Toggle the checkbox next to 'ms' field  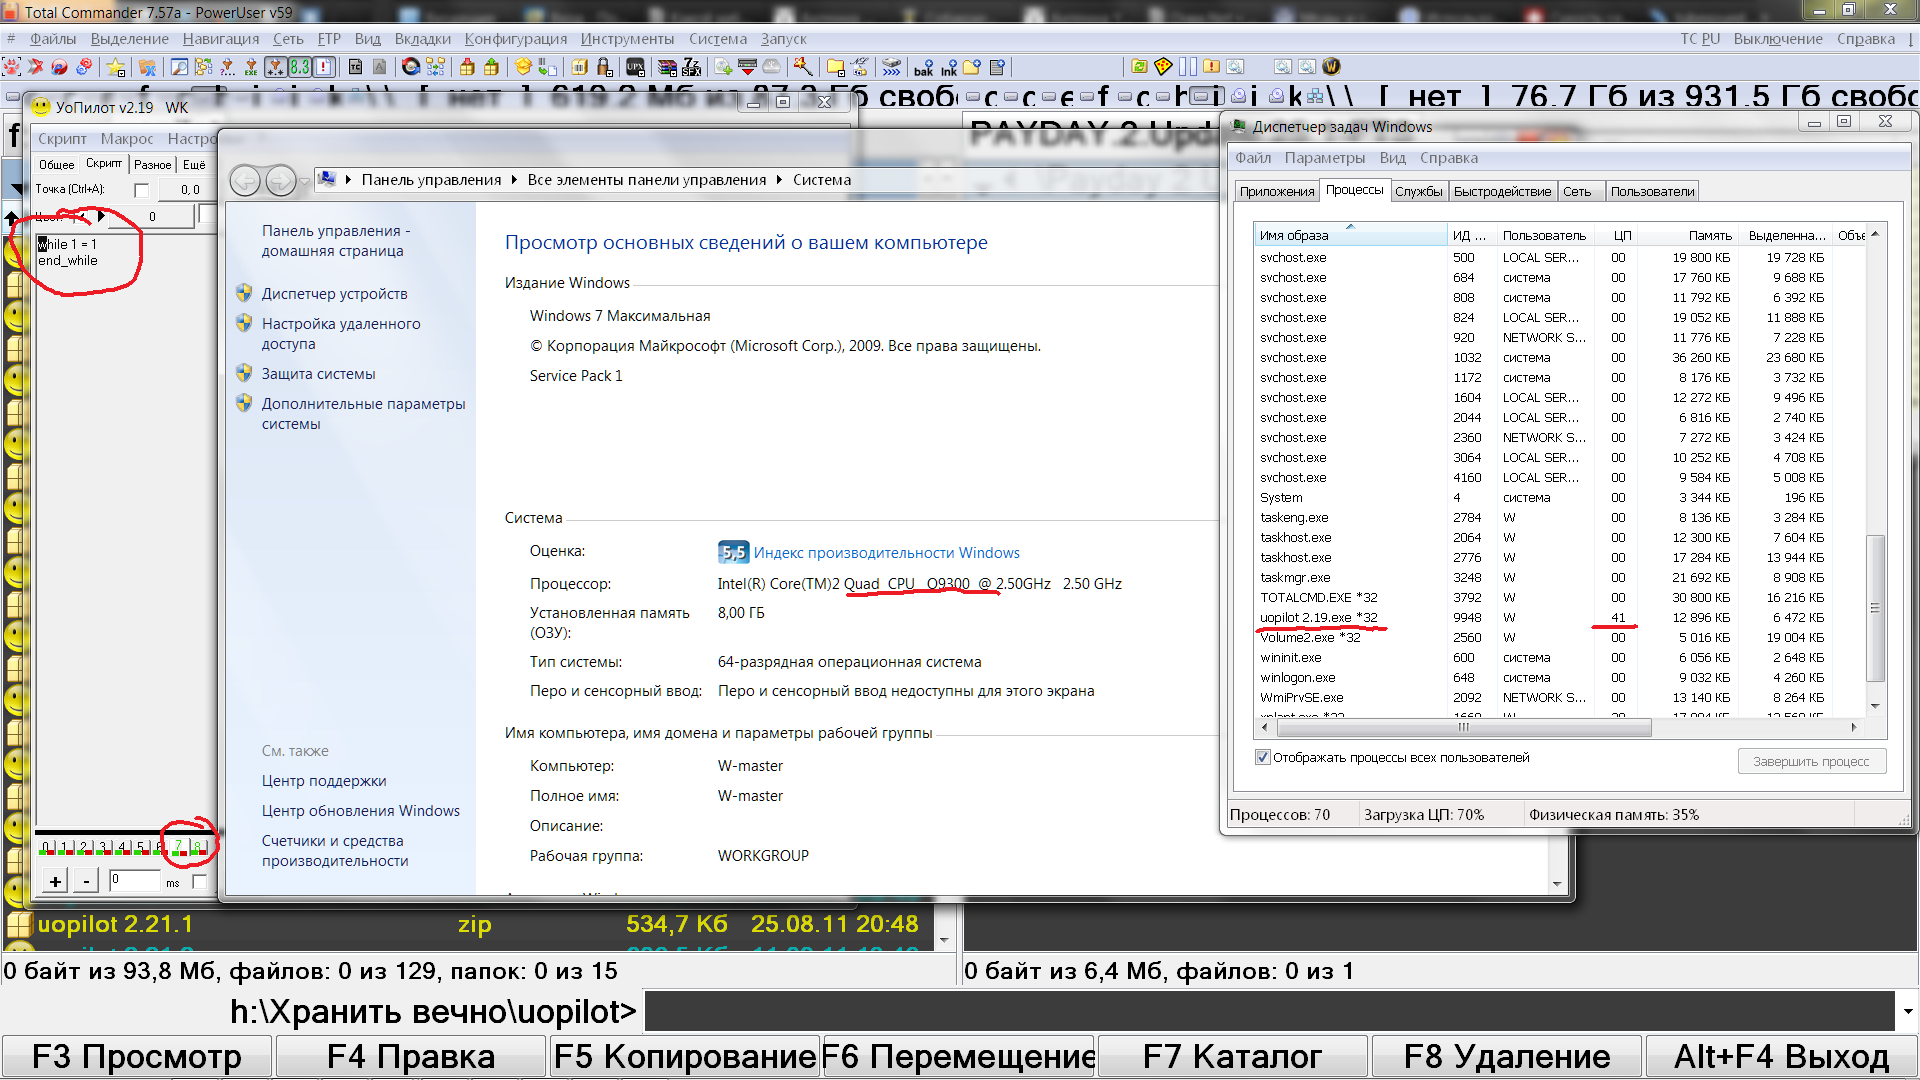click(x=199, y=881)
